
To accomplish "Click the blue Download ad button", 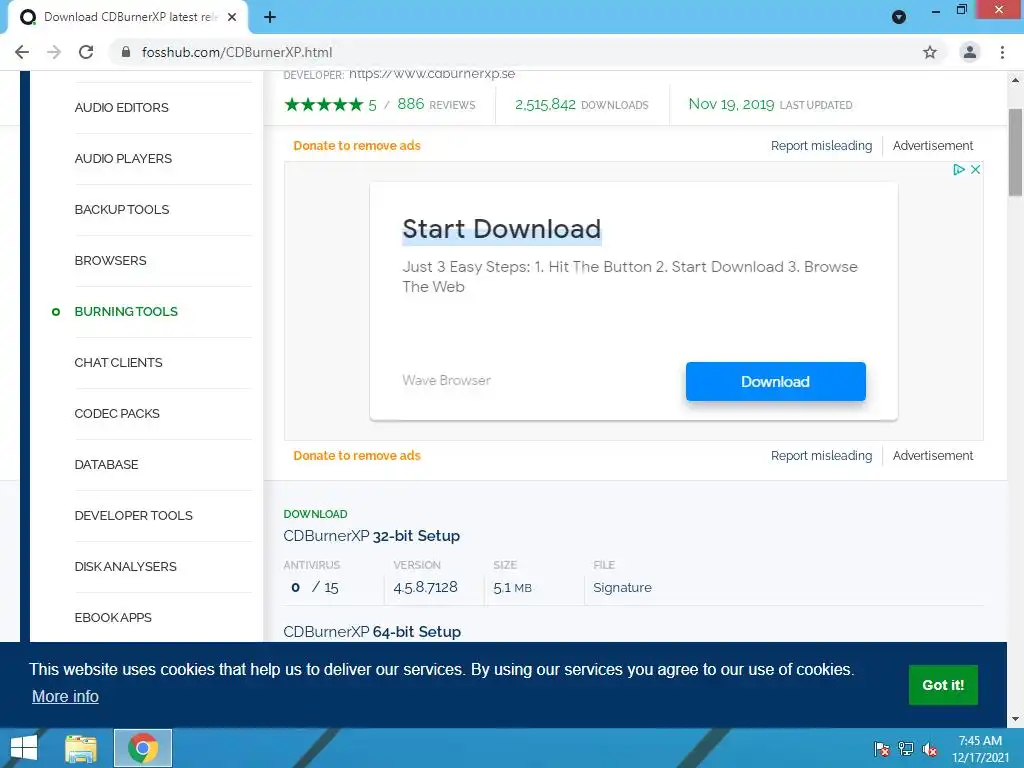I will point(776,381).
